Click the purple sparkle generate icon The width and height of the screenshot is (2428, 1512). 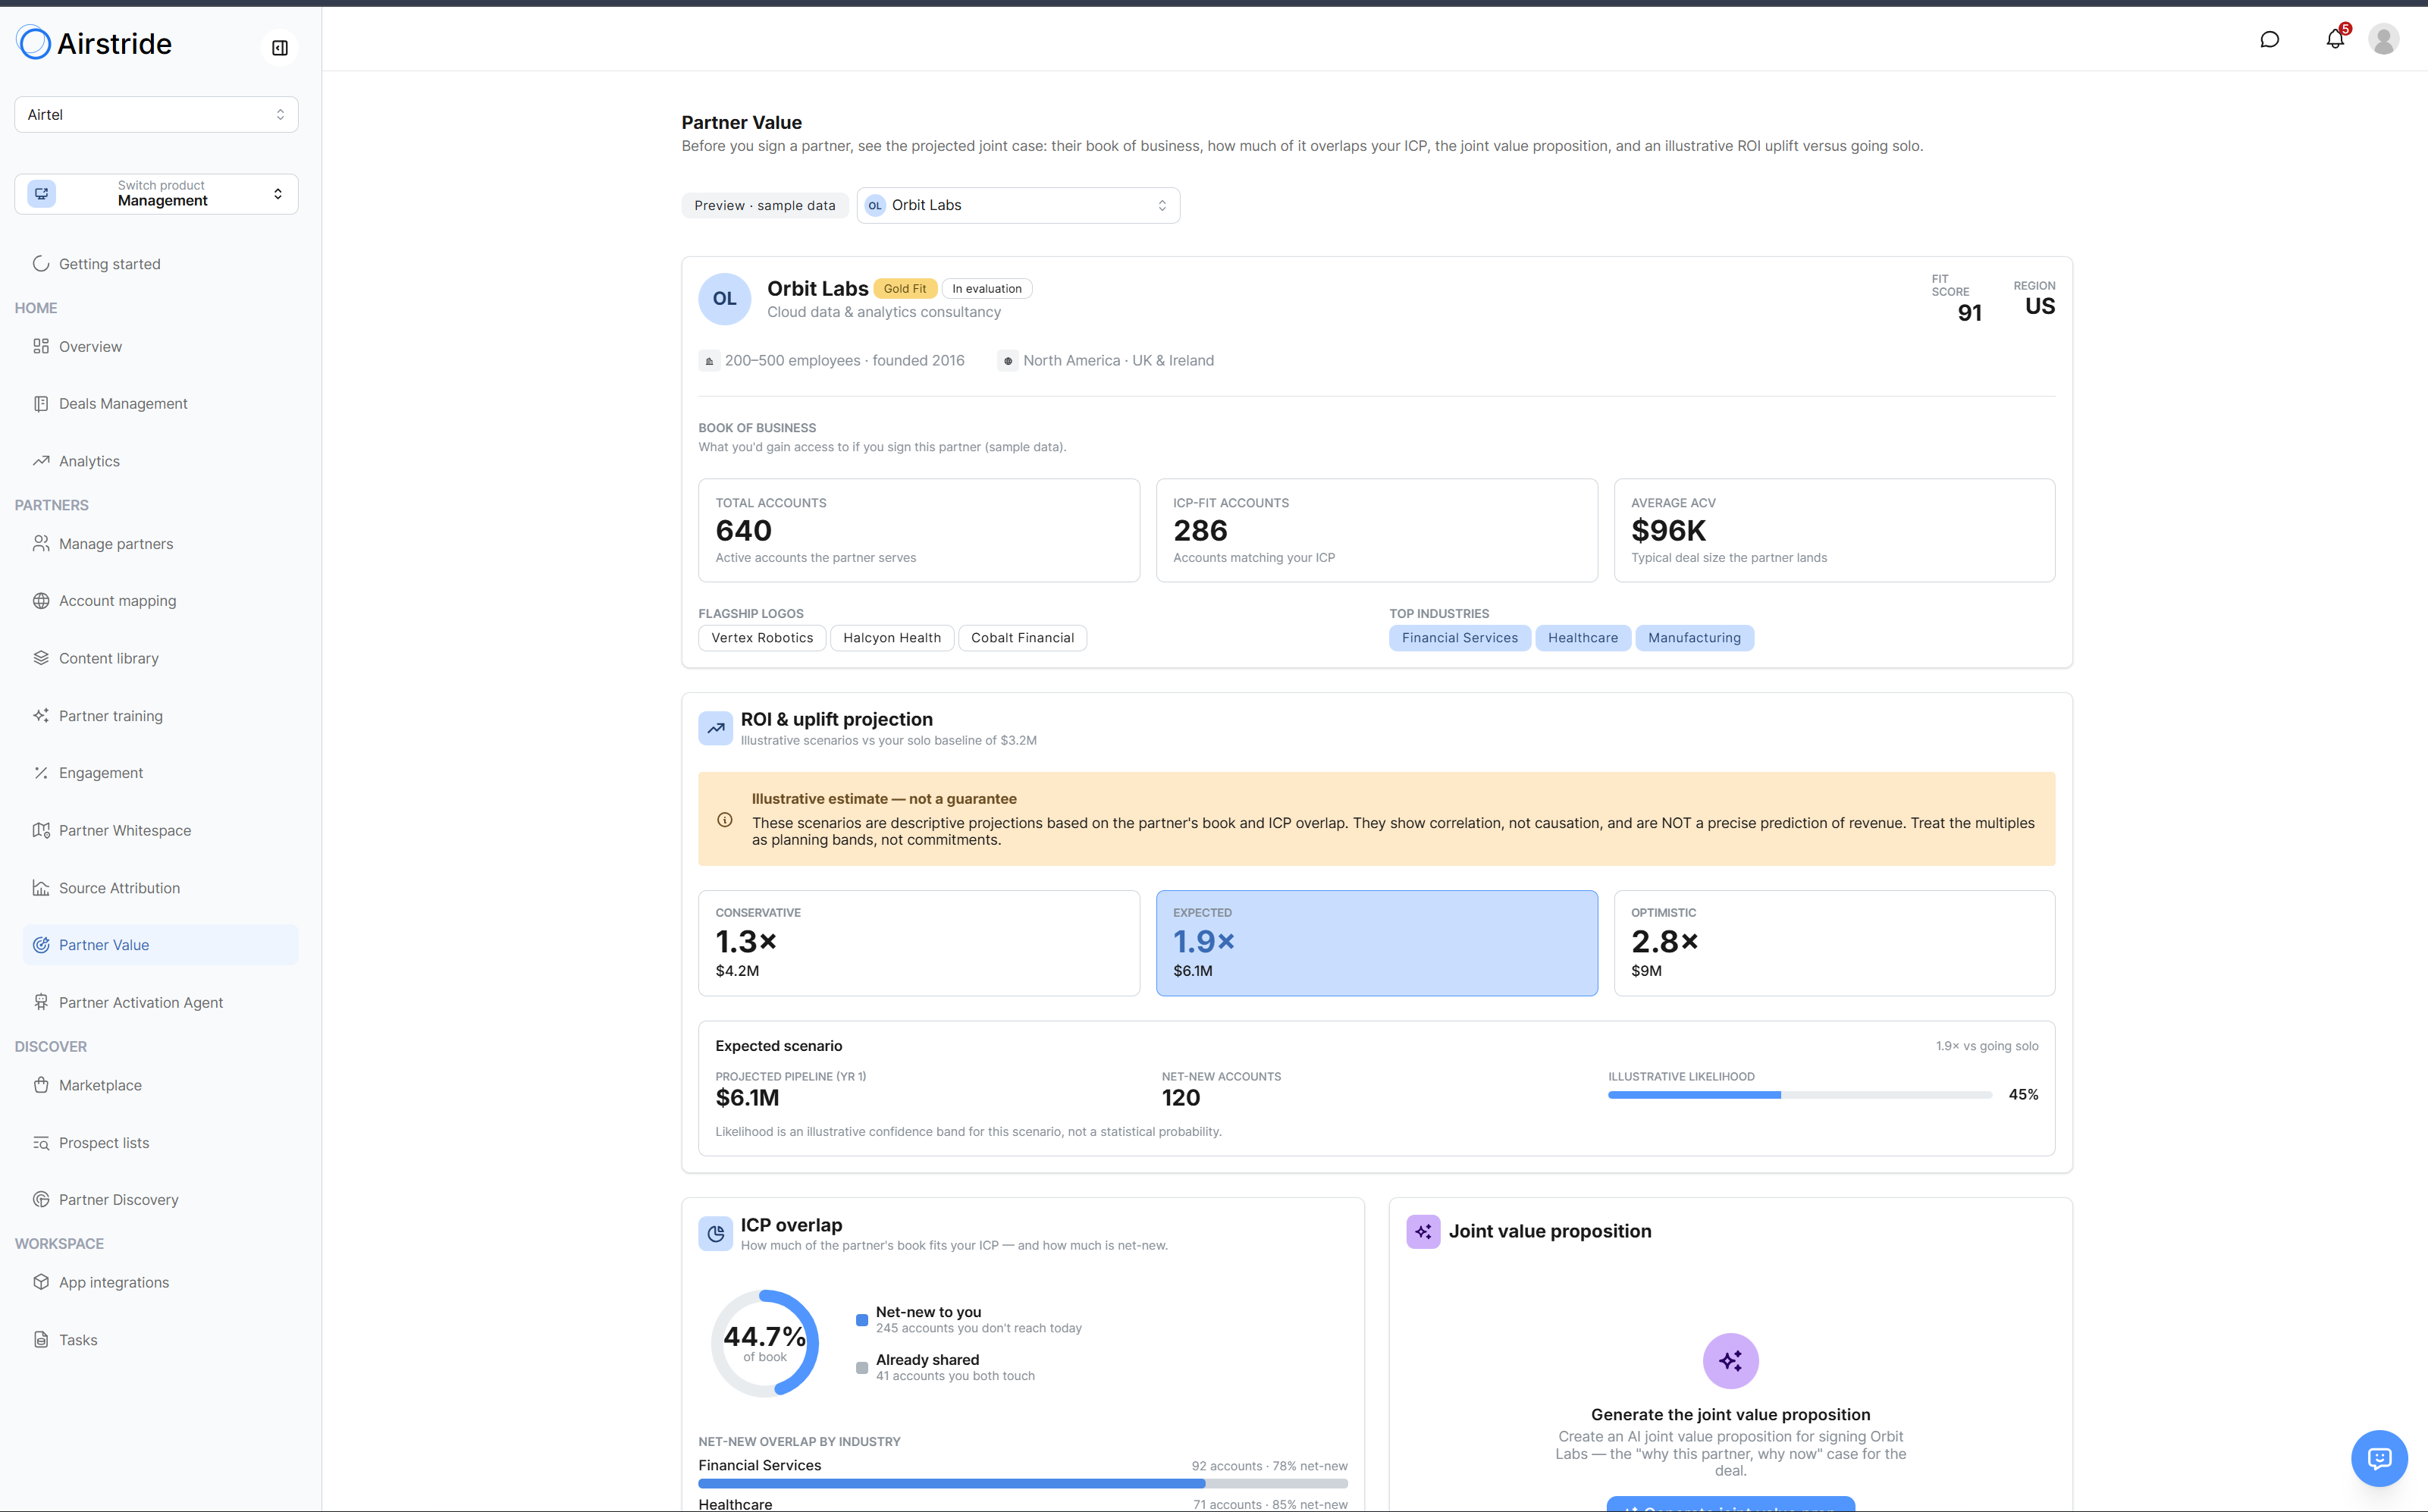1730,1361
